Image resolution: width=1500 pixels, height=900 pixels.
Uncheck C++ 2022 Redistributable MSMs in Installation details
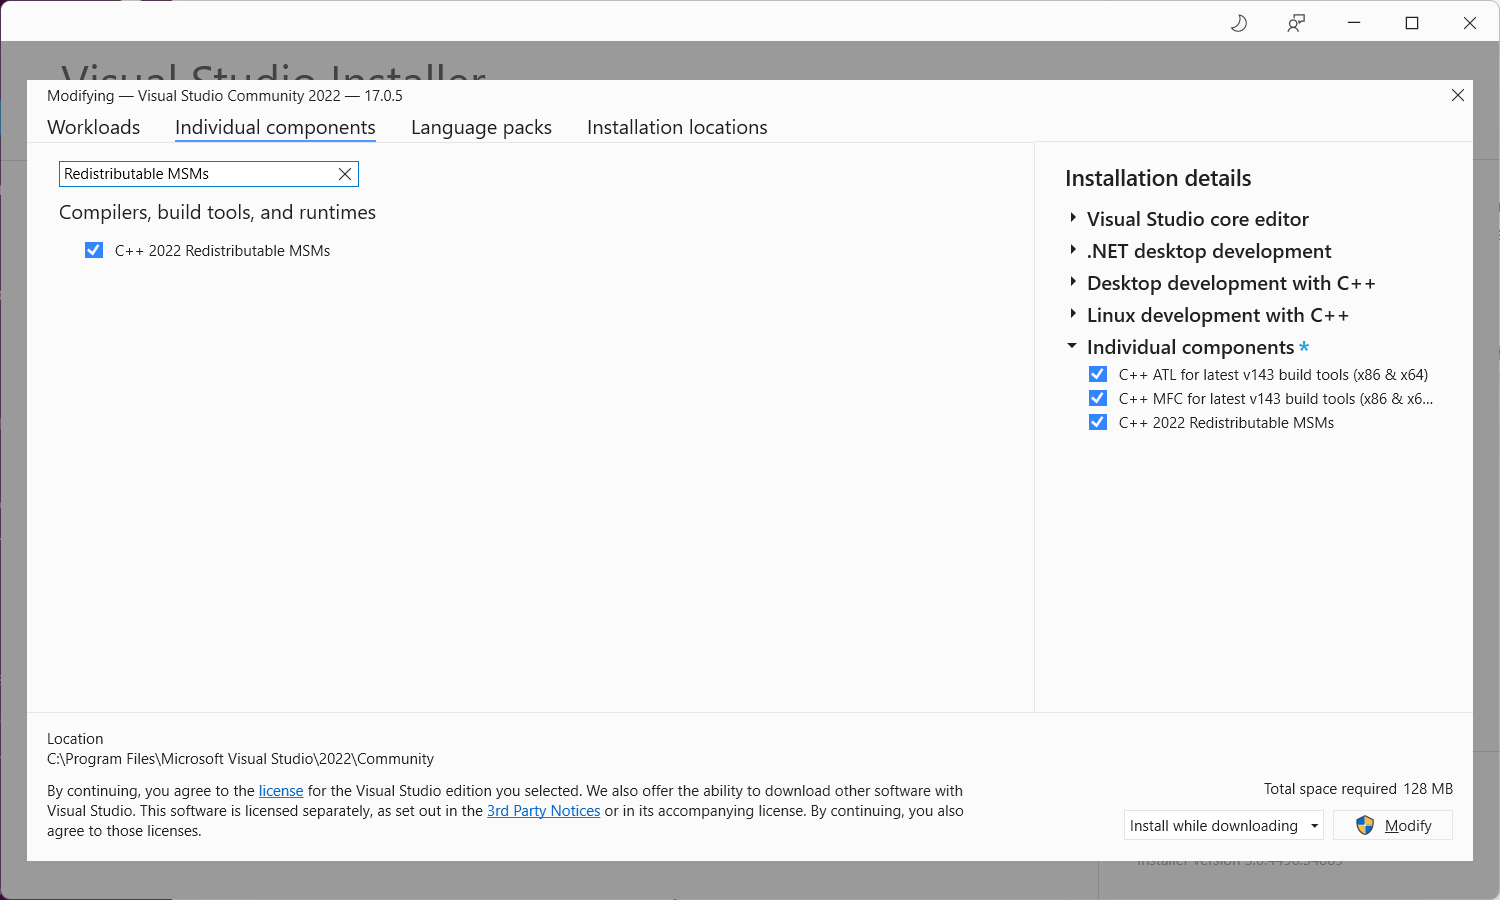(x=1098, y=422)
